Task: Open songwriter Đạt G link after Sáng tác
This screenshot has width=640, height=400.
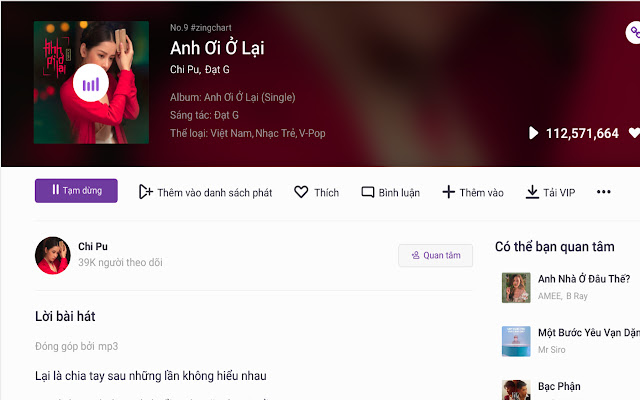Action: tap(226, 115)
